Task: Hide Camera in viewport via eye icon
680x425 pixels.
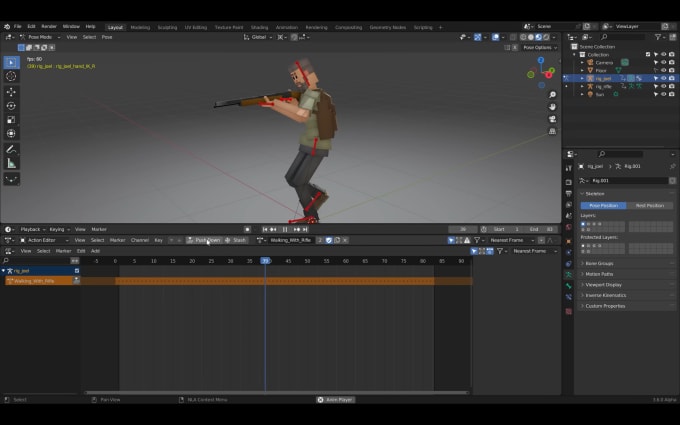Action: tap(664, 62)
